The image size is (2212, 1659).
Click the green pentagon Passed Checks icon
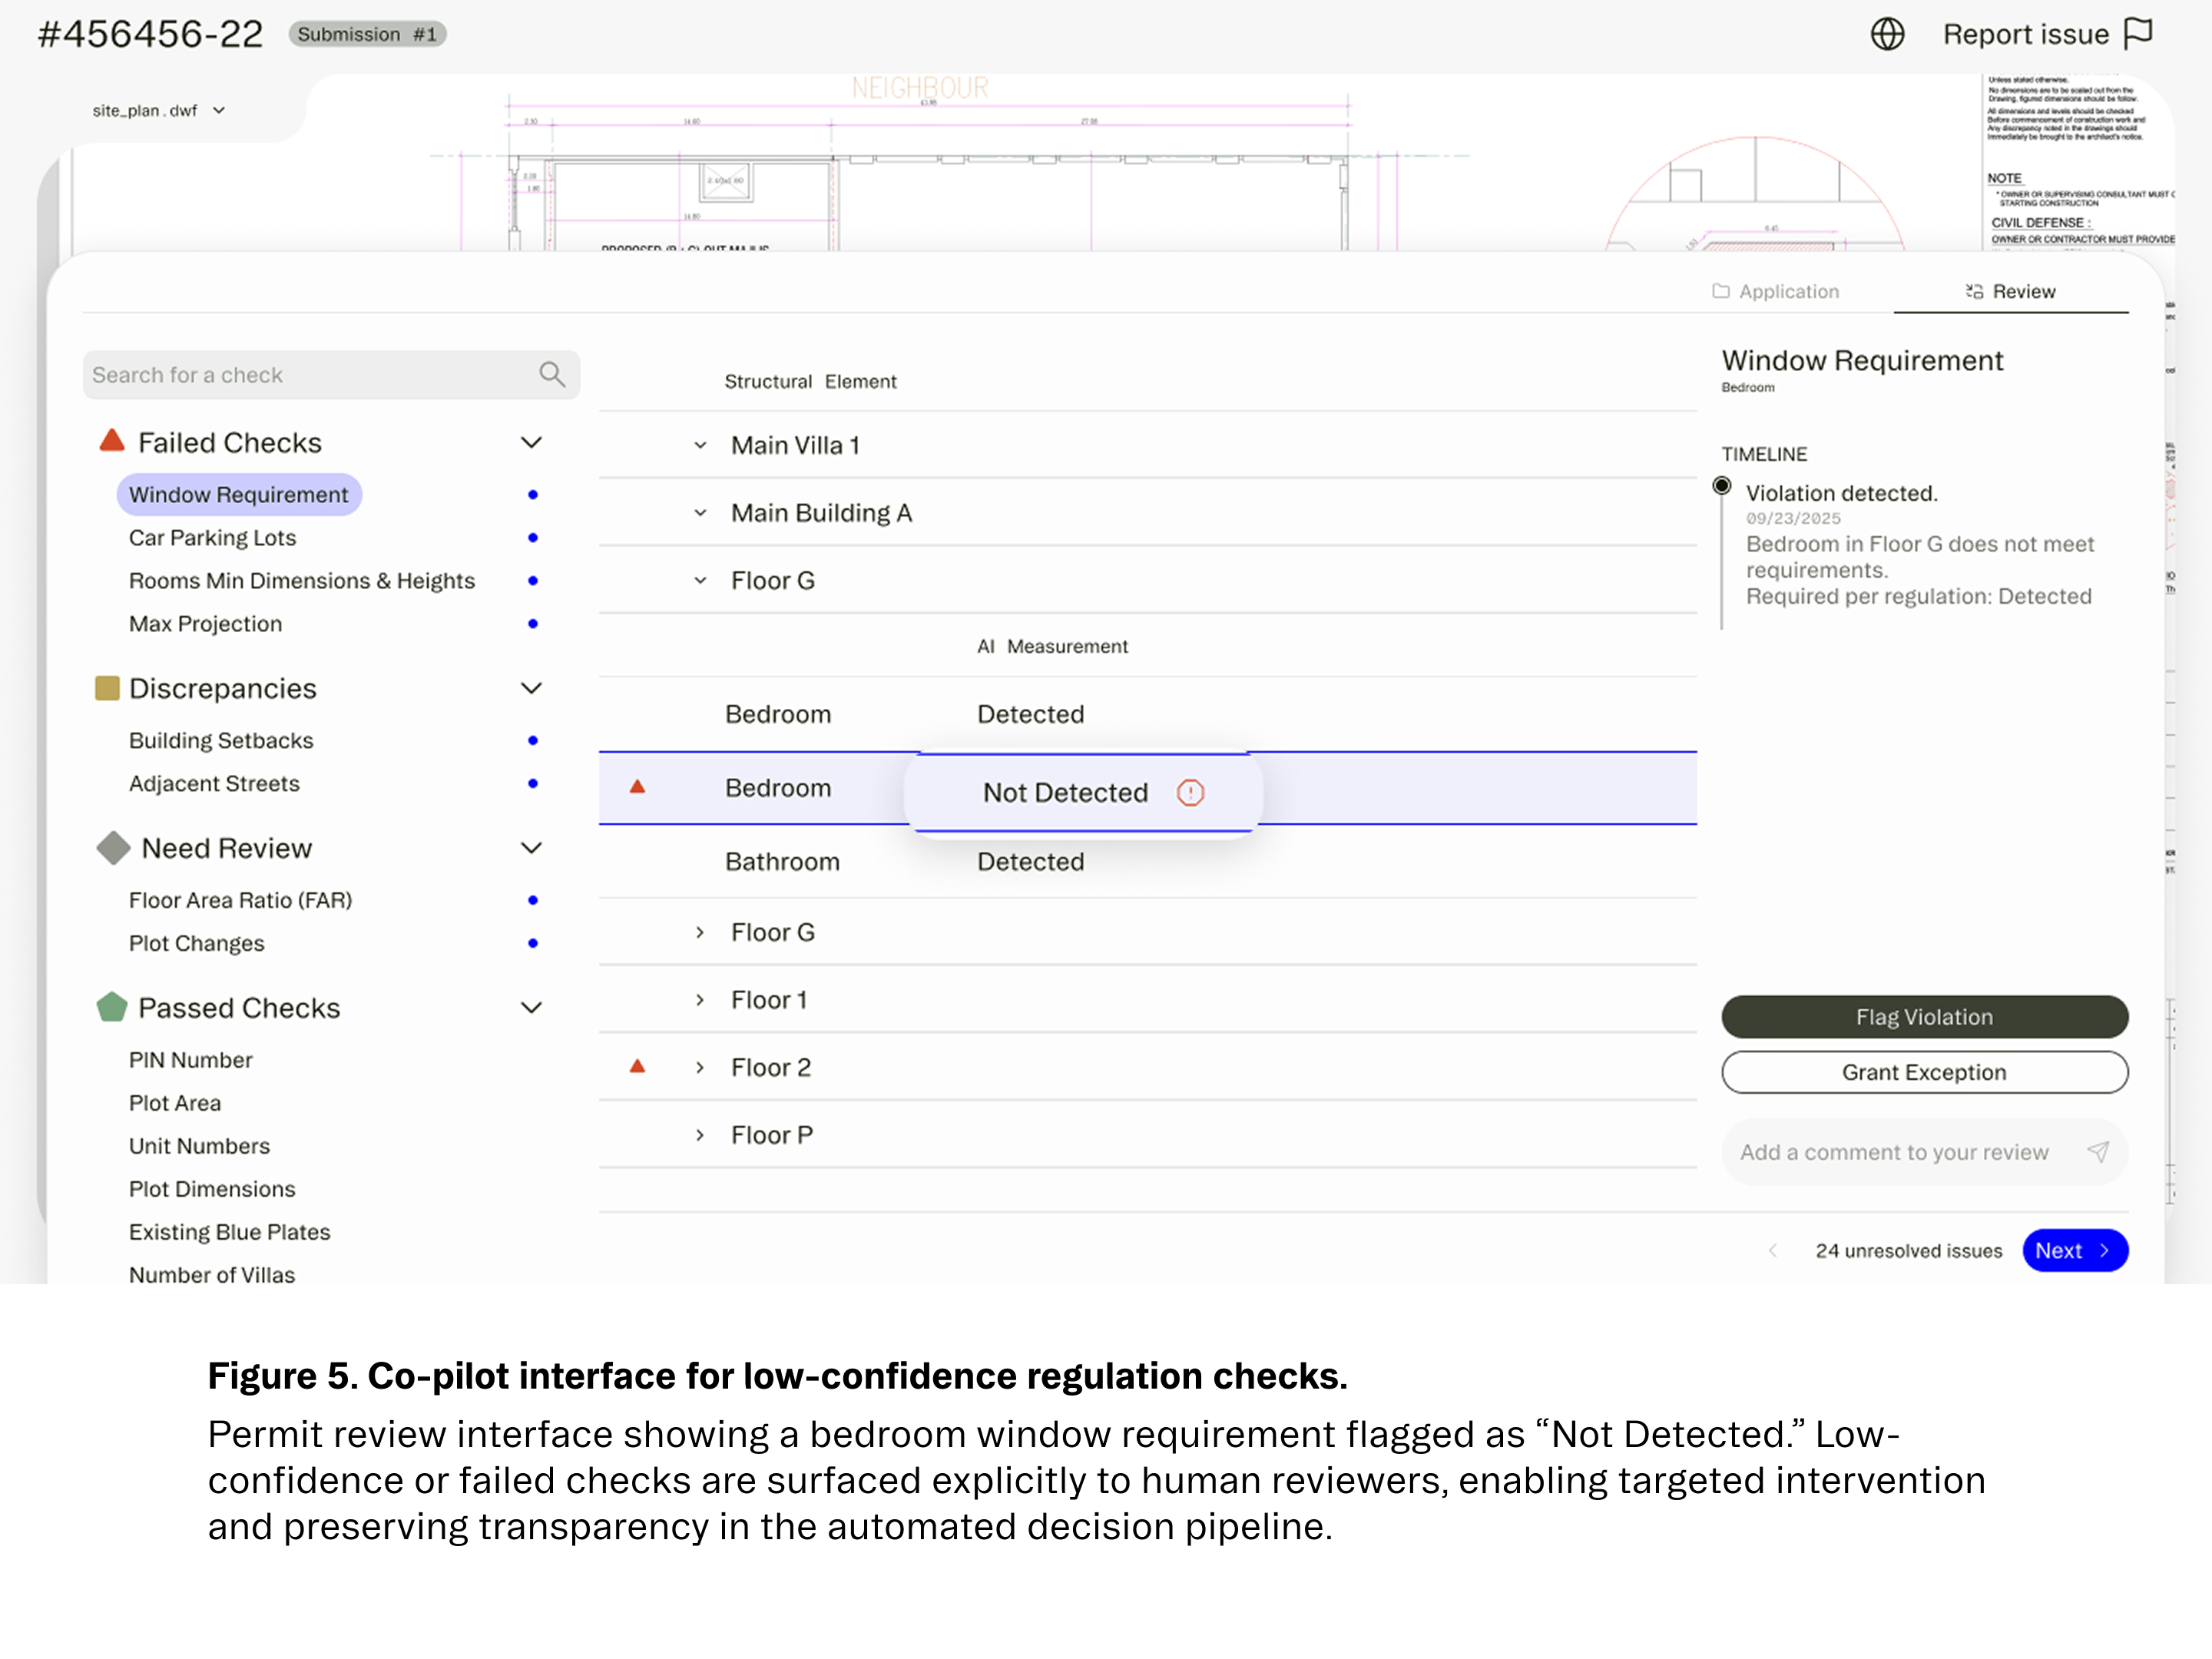(x=112, y=1007)
